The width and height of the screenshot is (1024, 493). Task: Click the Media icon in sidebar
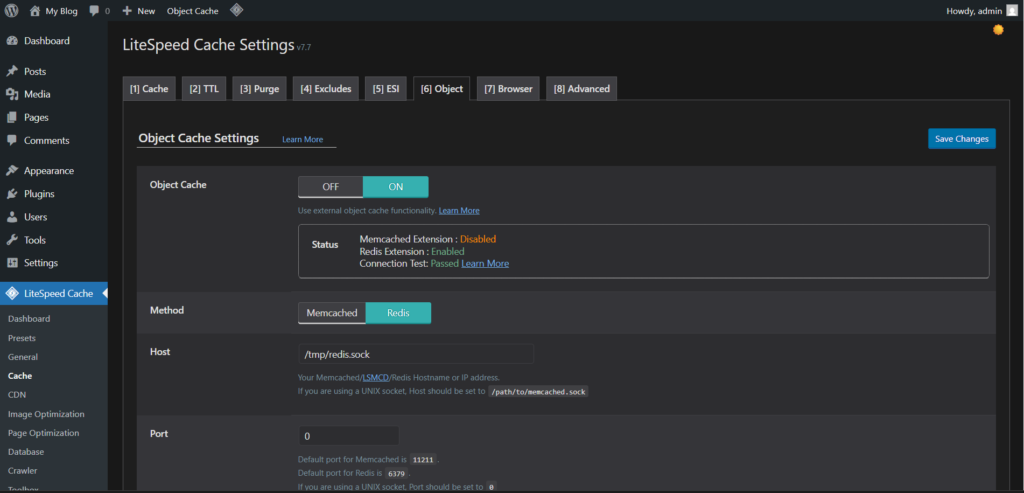pyautogui.click(x=12, y=94)
